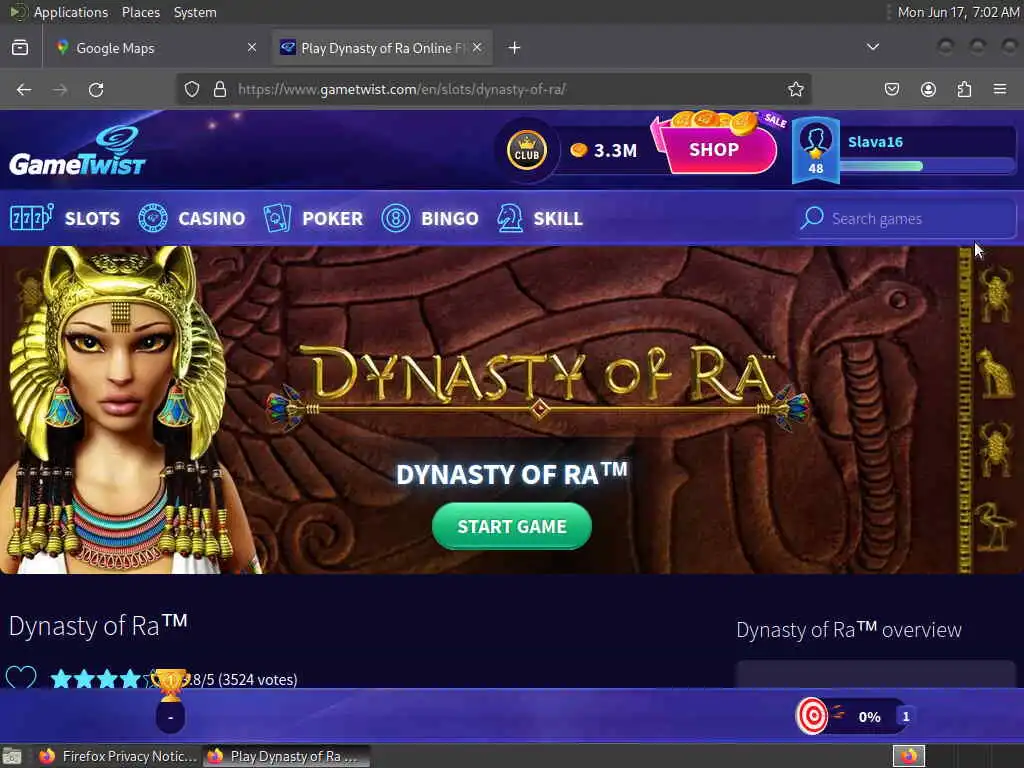Add game to favorites with heart icon
Image resolution: width=1024 pixels, height=768 pixels.
21,678
